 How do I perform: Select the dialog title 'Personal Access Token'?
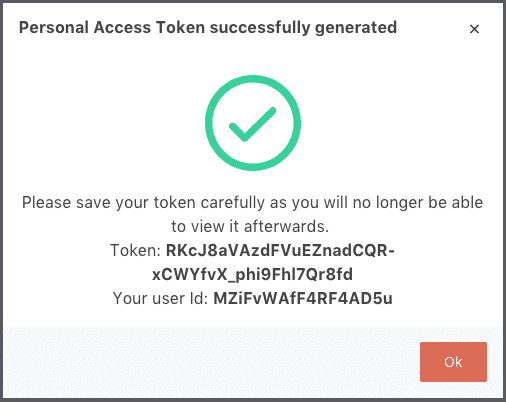pos(112,27)
